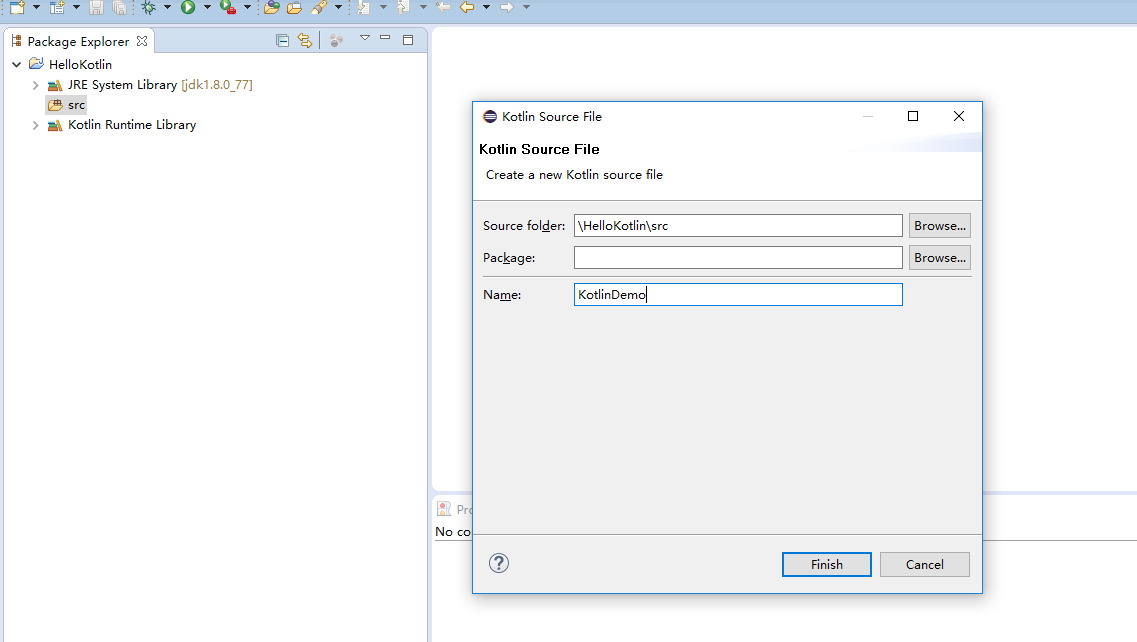Screen dimensions: 1137x642
Task: Open the Run dropdown arrow
Action: tap(207, 7)
